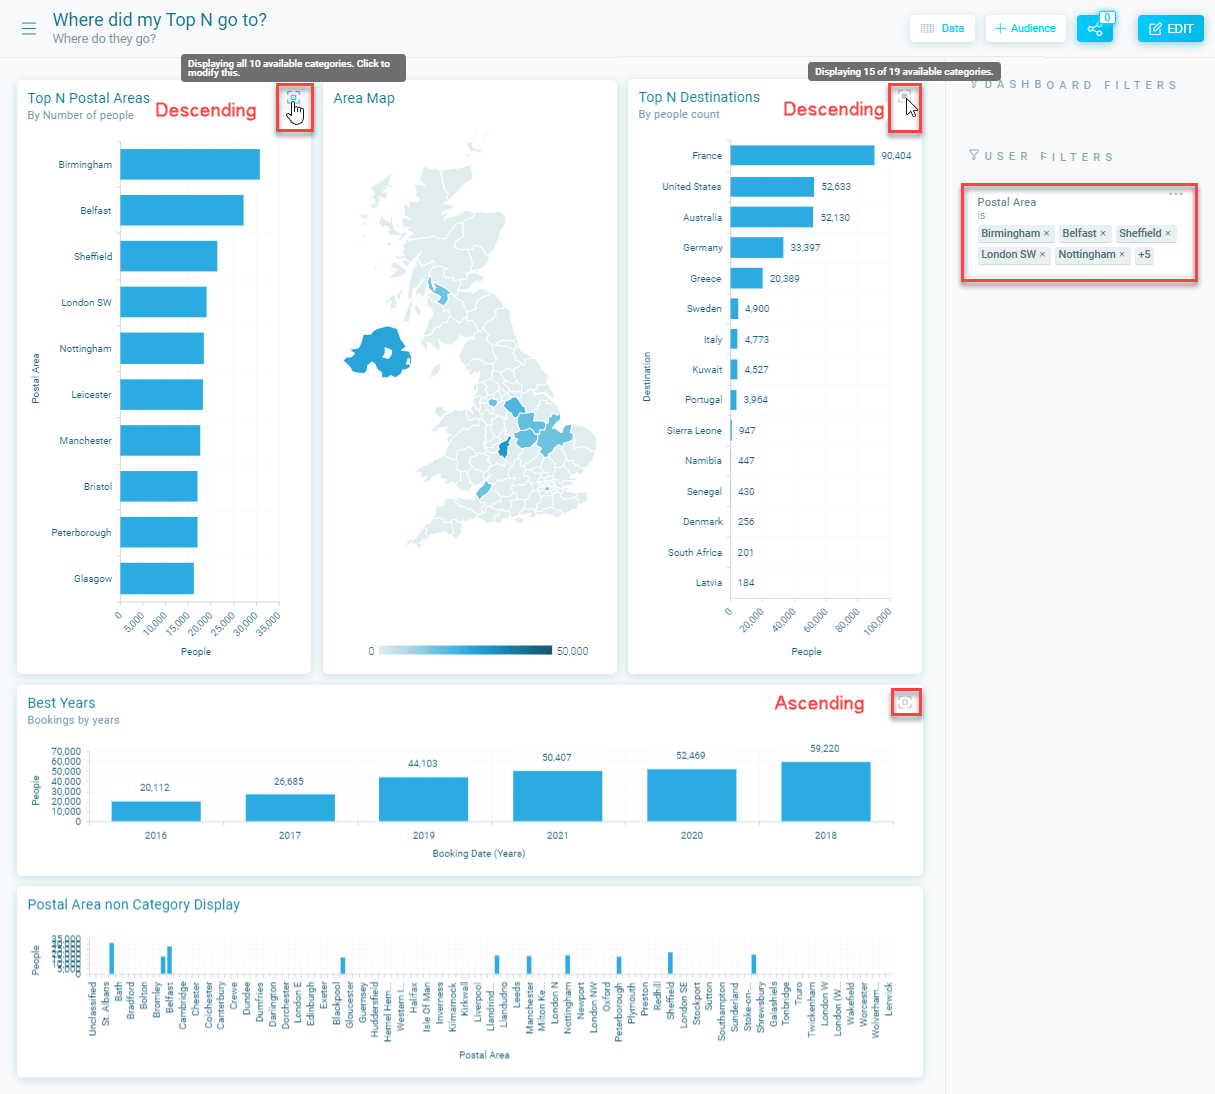This screenshot has width=1215, height=1094.
Task: Expand the +5 hidden filter values
Action: pos(1144,255)
